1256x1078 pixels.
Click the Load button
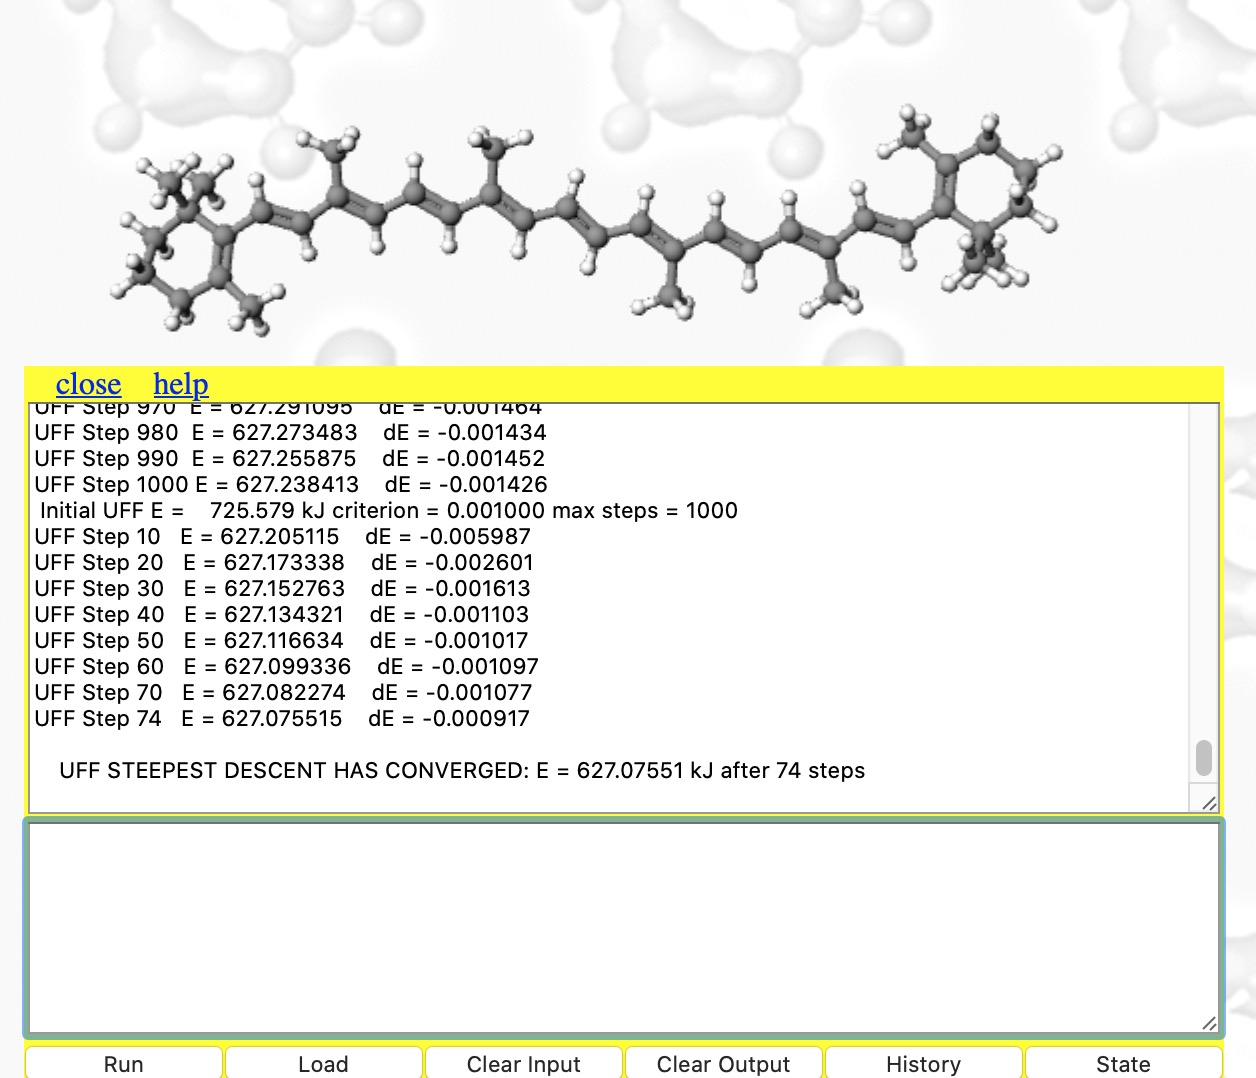point(323,1063)
